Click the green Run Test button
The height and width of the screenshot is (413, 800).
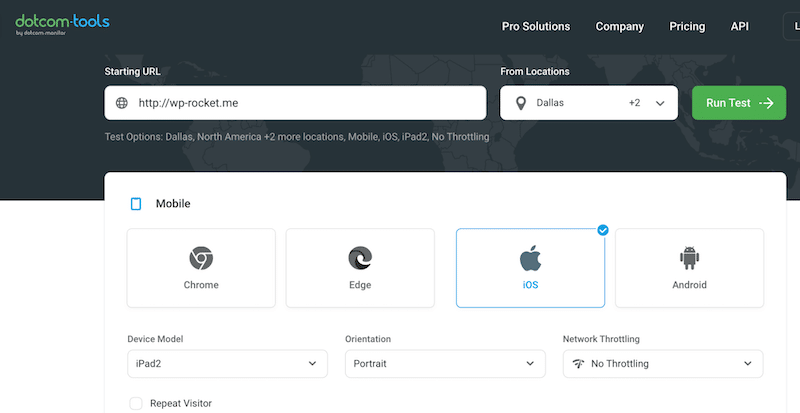coord(738,103)
